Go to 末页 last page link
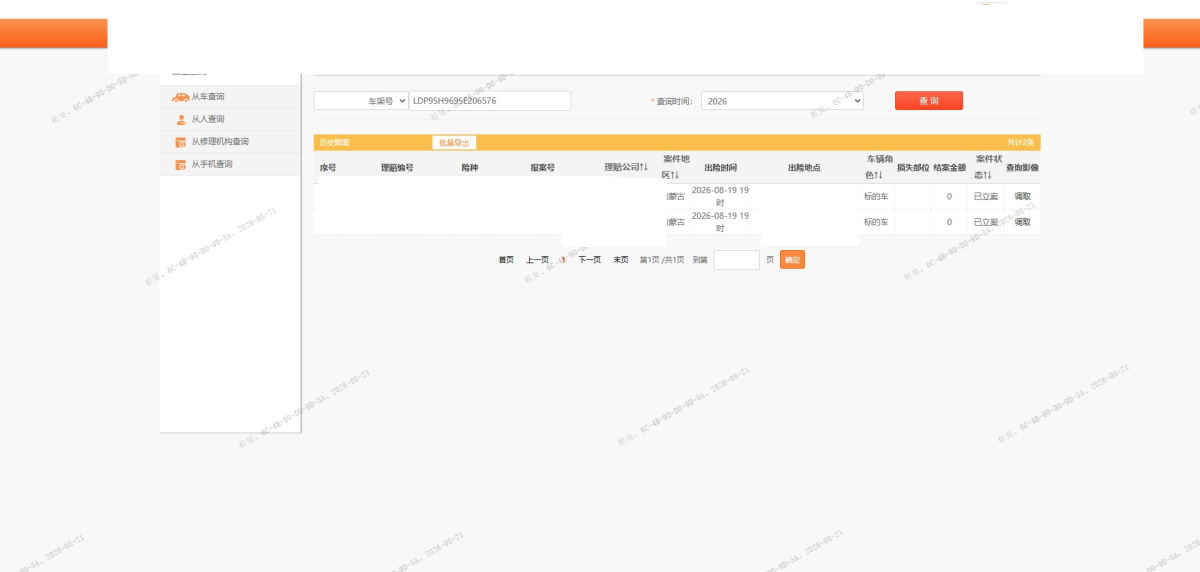Image resolution: width=1200 pixels, height=572 pixels. pos(621,260)
